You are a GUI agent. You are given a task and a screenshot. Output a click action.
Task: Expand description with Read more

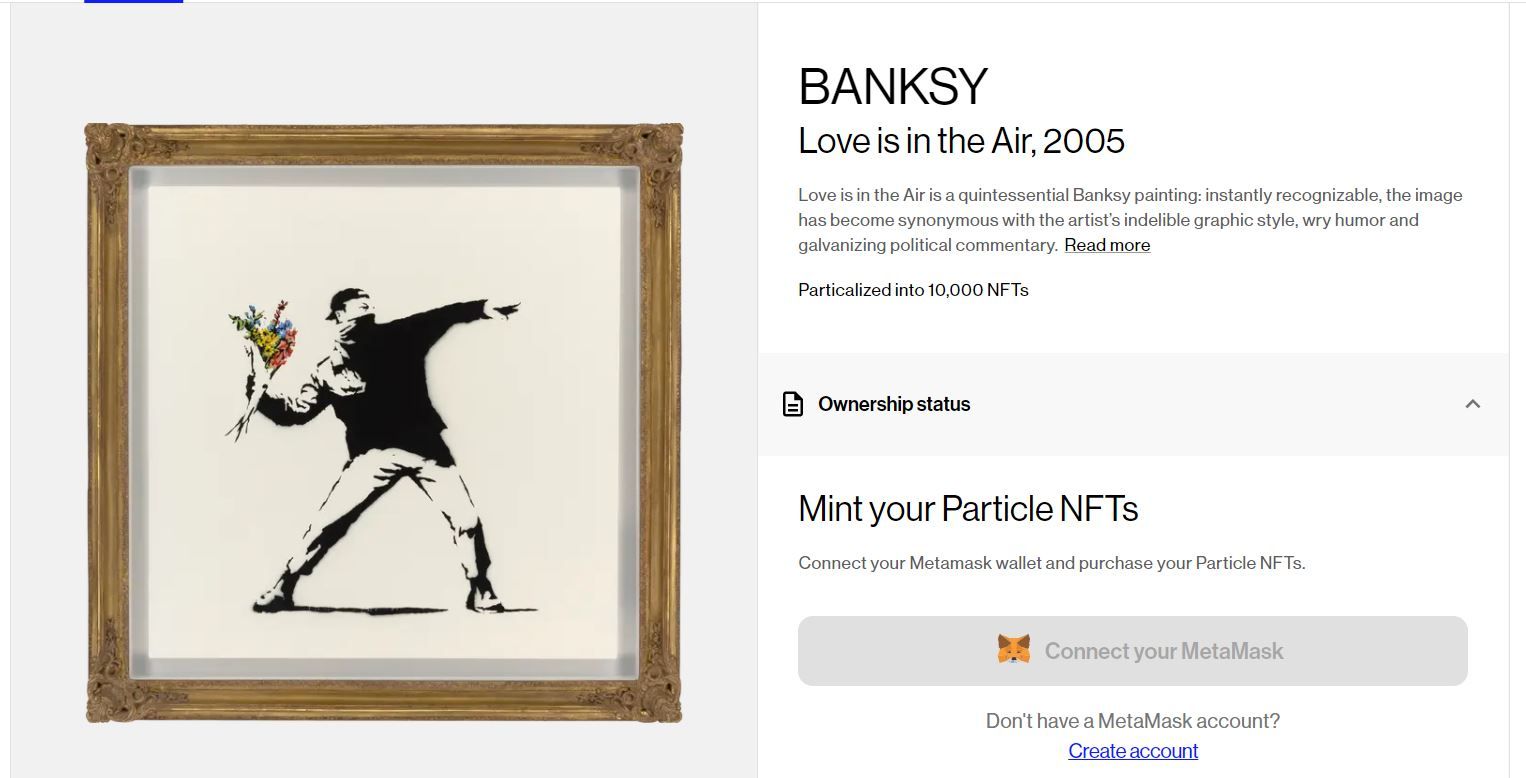(1107, 245)
